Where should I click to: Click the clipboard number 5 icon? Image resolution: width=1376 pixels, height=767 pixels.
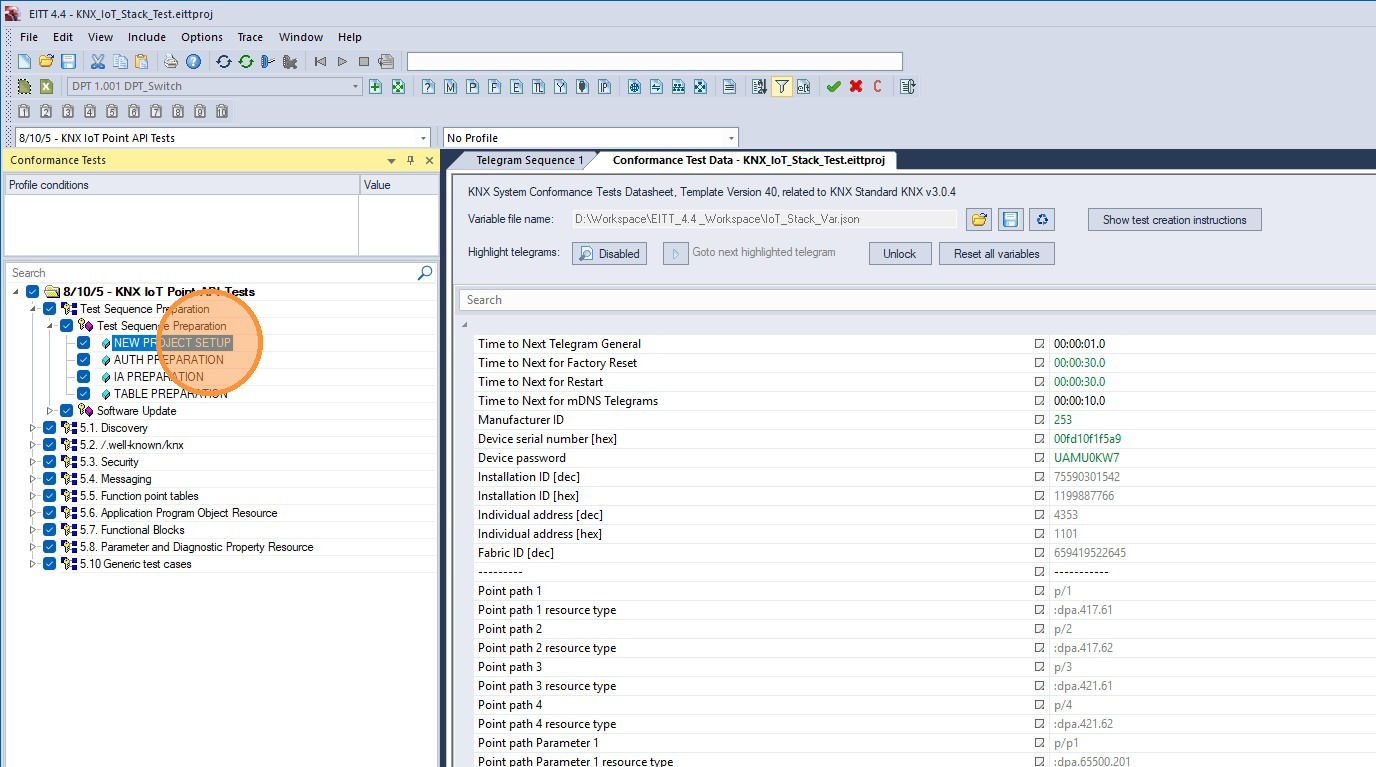tap(112, 111)
